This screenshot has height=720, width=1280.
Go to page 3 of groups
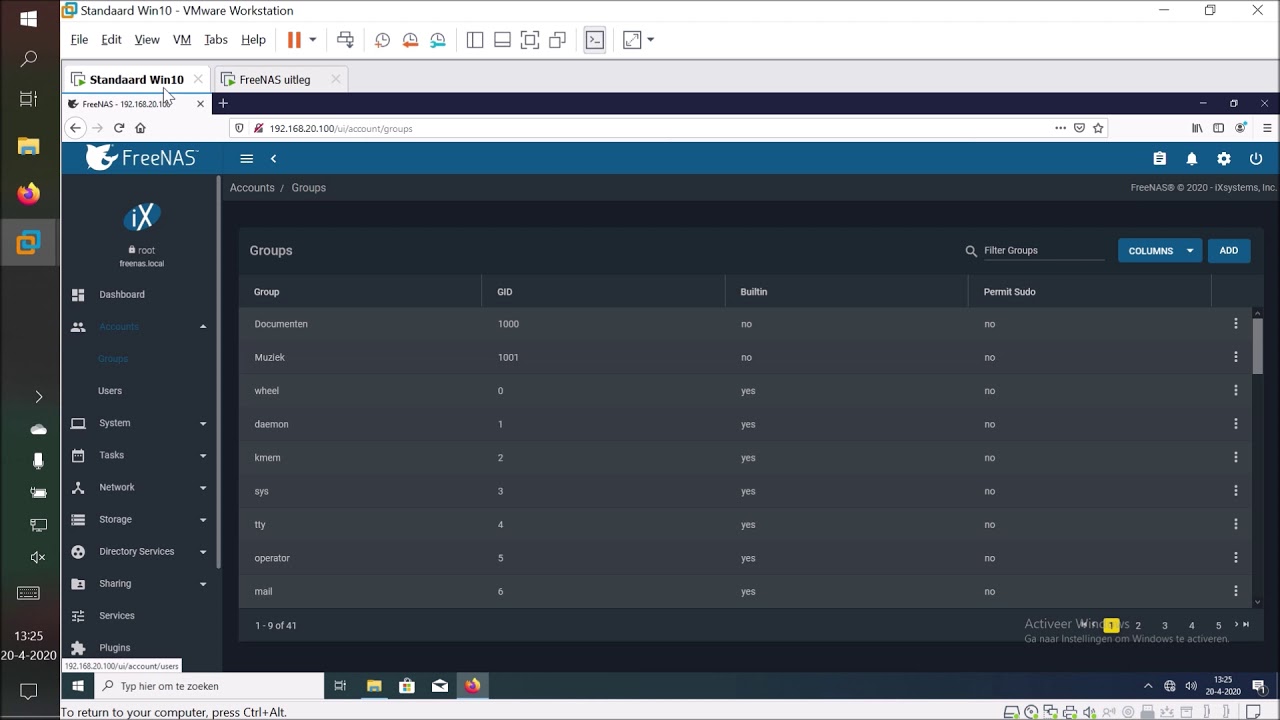[1165, 625]
